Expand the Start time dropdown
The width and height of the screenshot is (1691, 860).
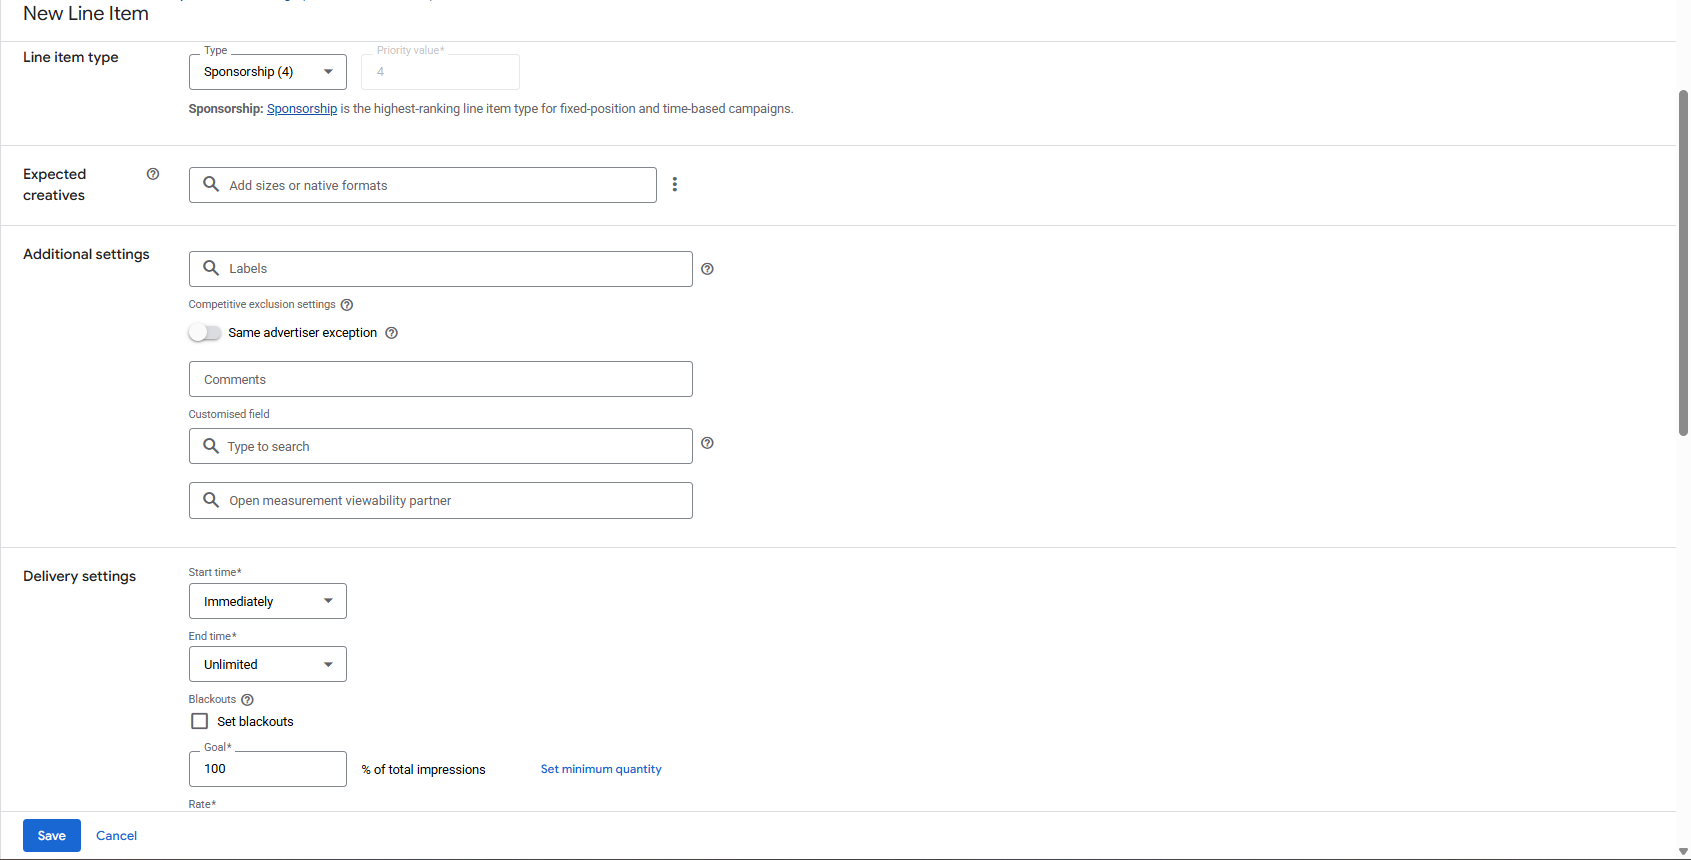[x=267, y=601]
